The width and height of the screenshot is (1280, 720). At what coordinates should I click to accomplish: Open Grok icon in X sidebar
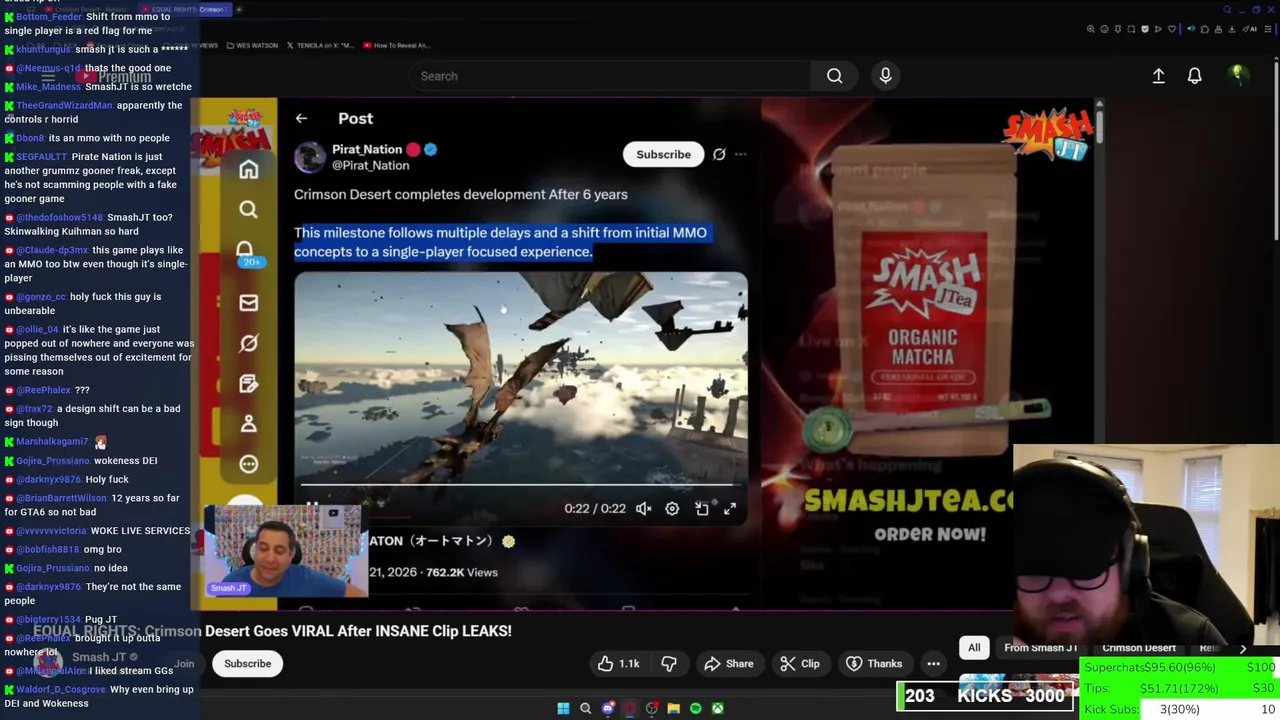click(x=248, y=343)
